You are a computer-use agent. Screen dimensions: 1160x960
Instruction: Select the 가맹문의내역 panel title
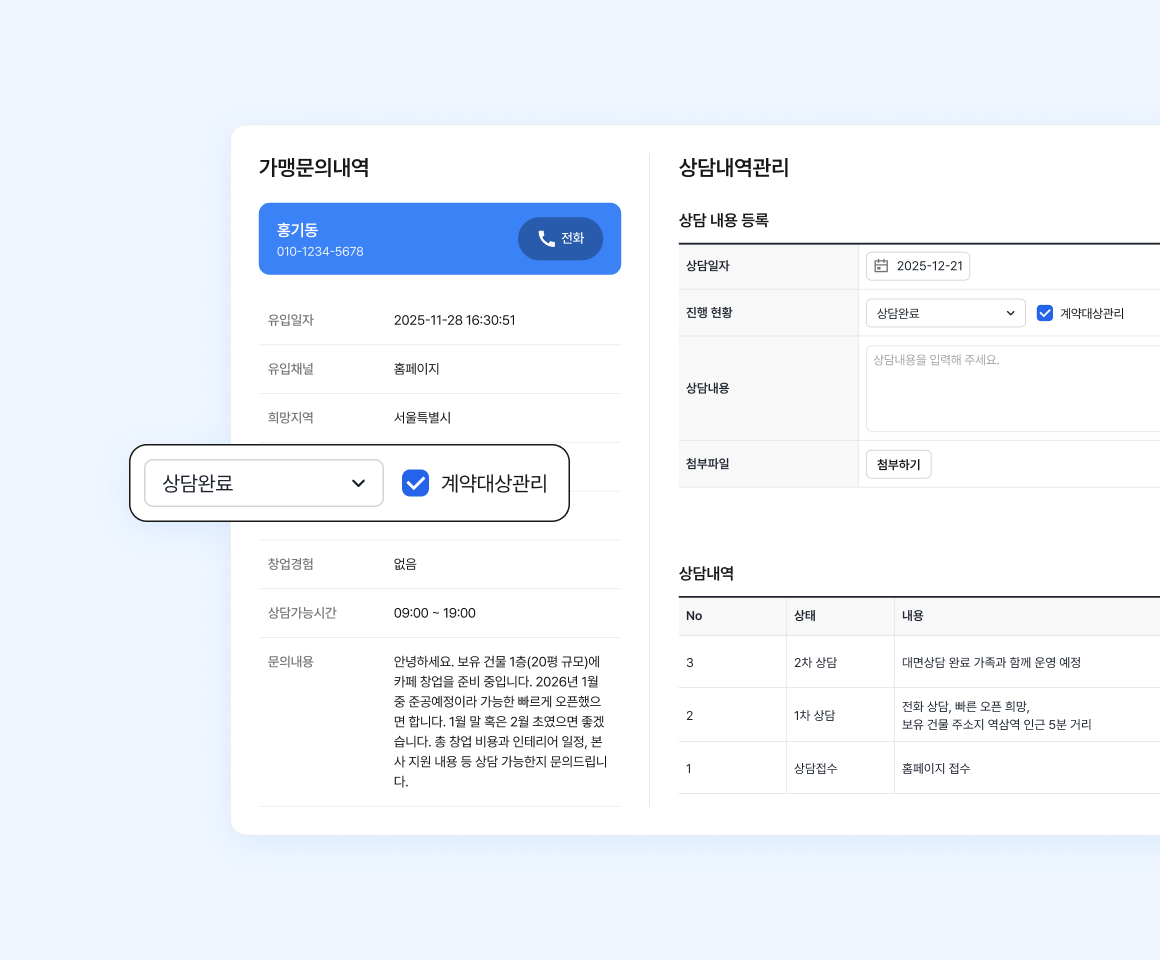(313, 168)
